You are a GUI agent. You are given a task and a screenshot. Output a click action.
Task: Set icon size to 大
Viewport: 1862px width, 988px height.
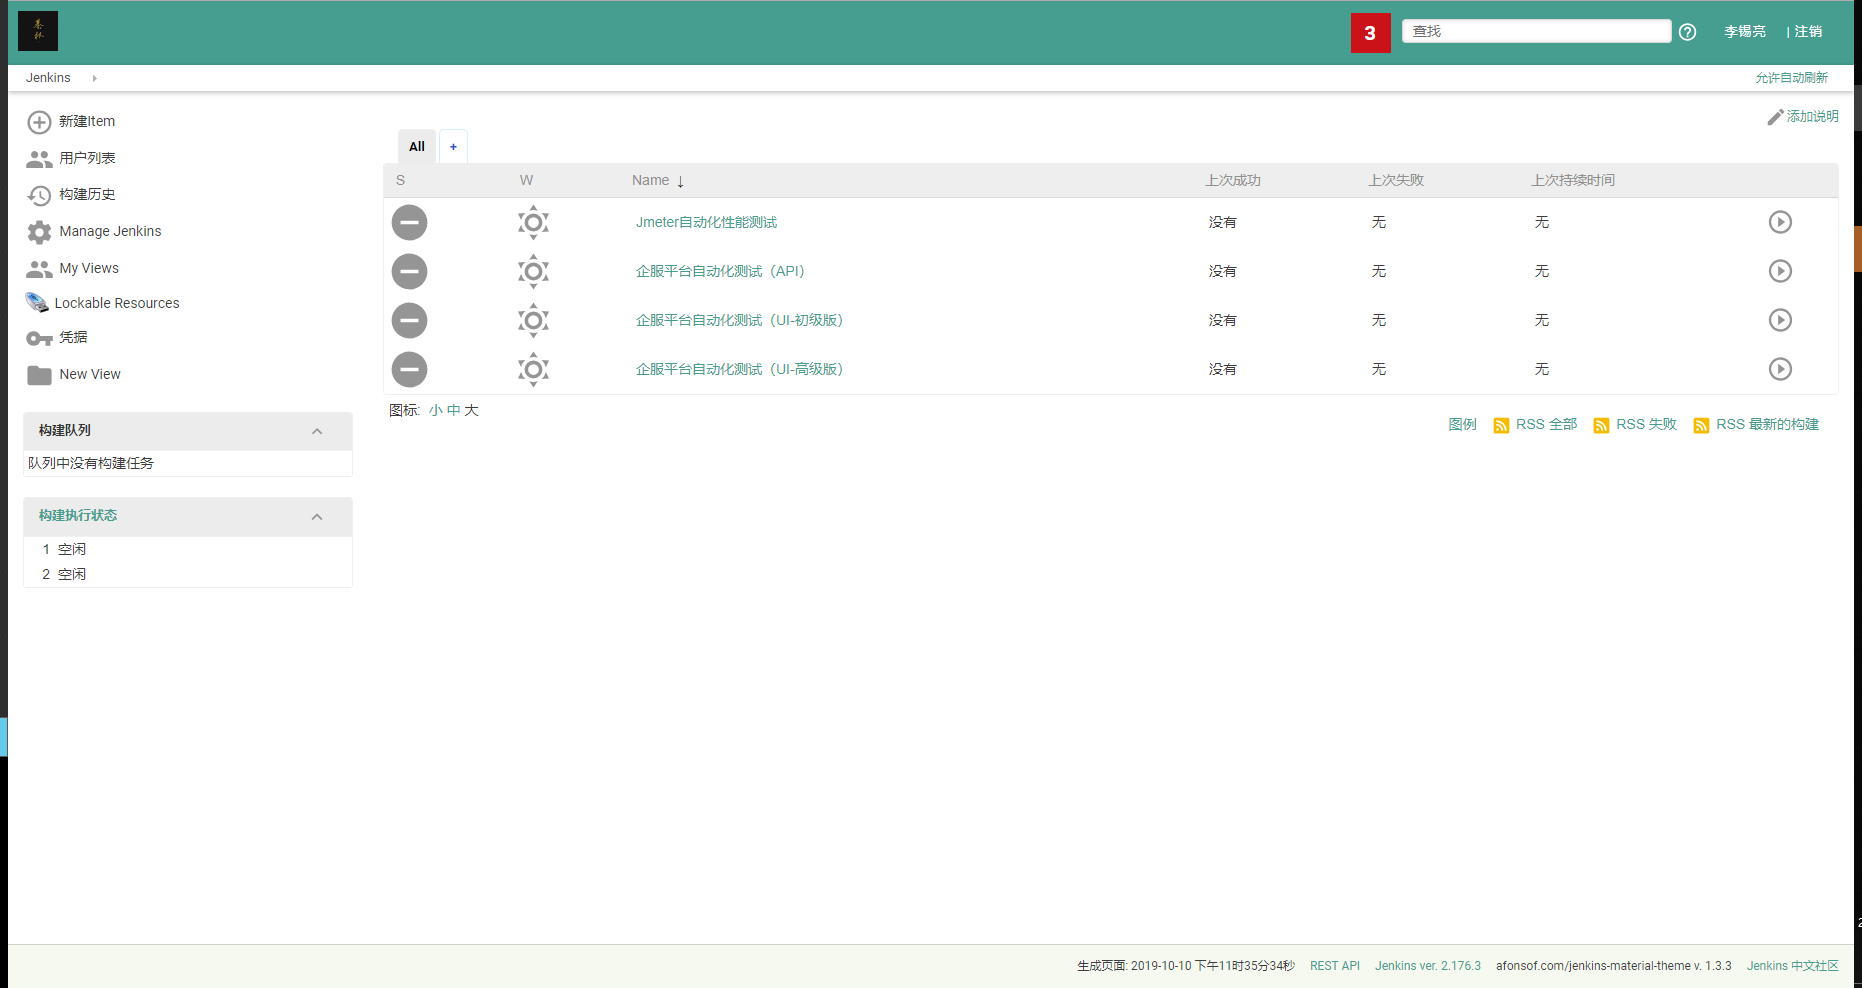point(472,410)
